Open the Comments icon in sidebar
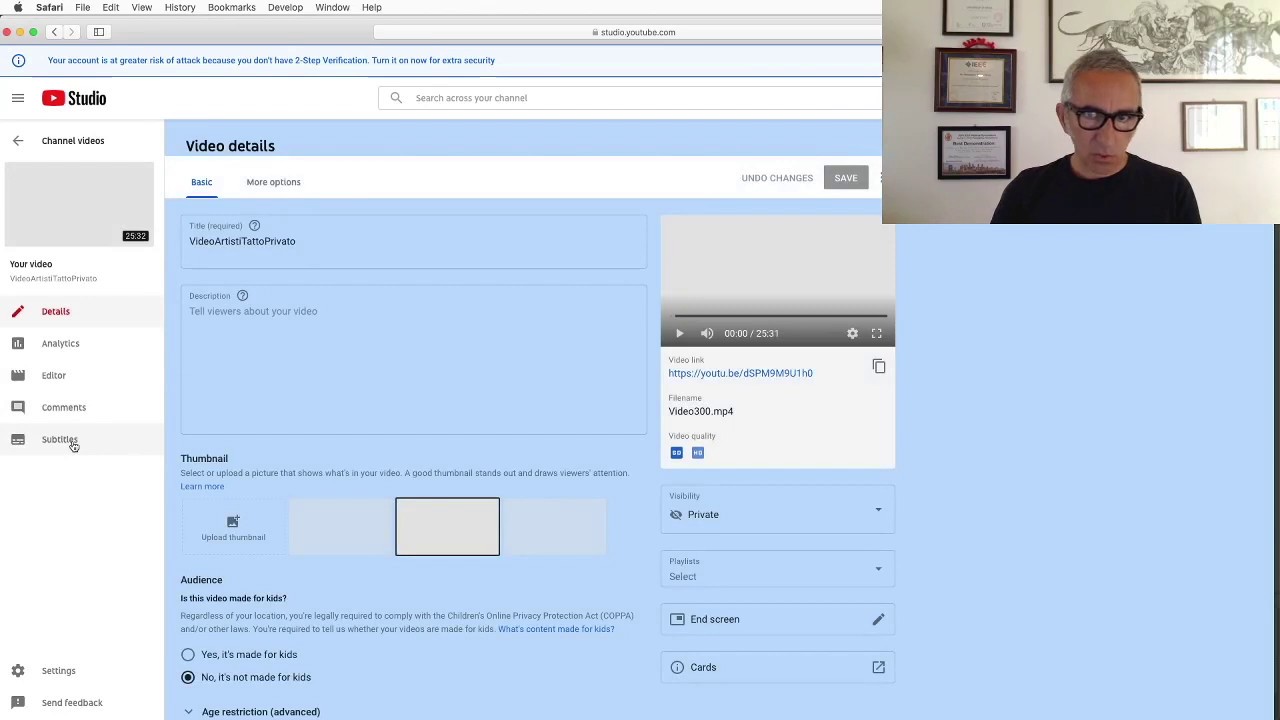This screenshot has height=720, width=1280. pyautogui.click(x=18, y=407)
